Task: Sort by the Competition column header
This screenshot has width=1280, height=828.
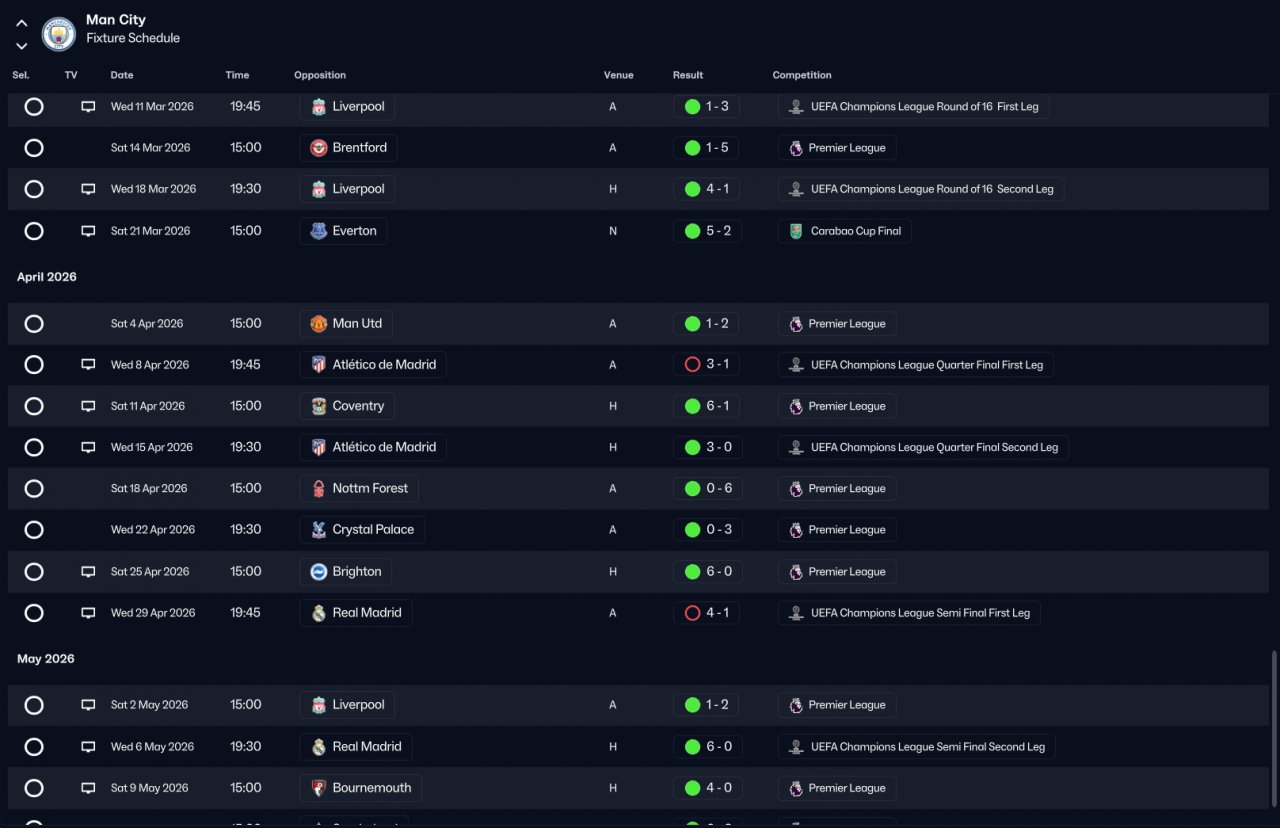Action: pyautogui.click(x=802, y=75)
